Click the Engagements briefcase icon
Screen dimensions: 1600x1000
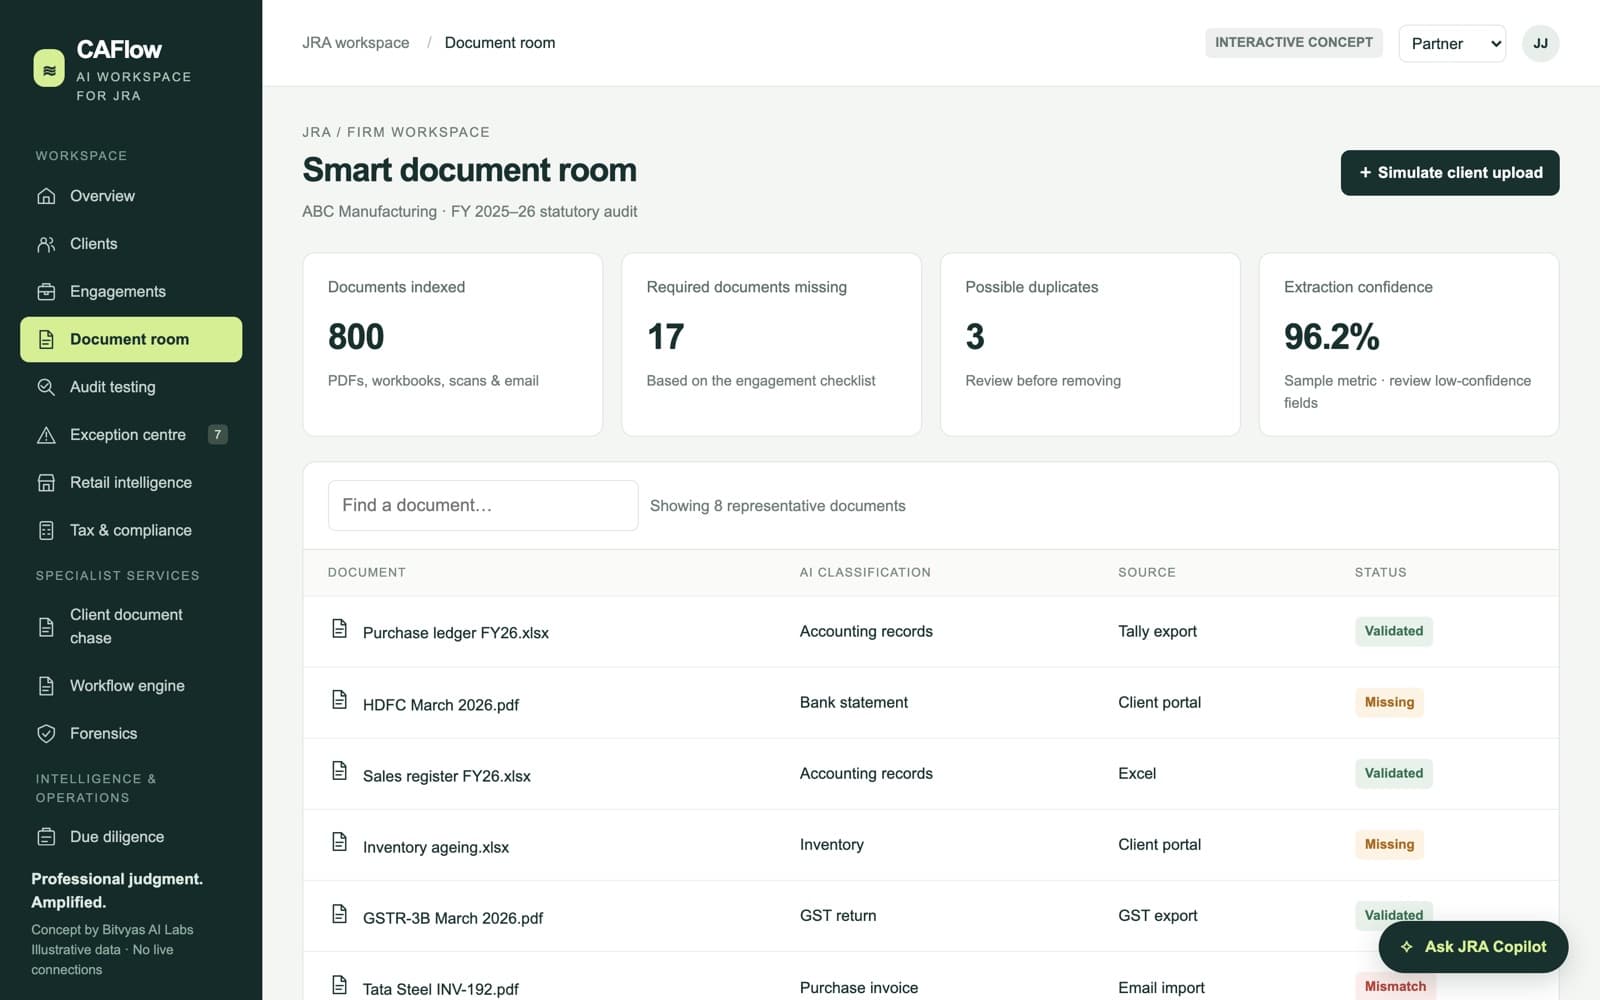[46, 292]
